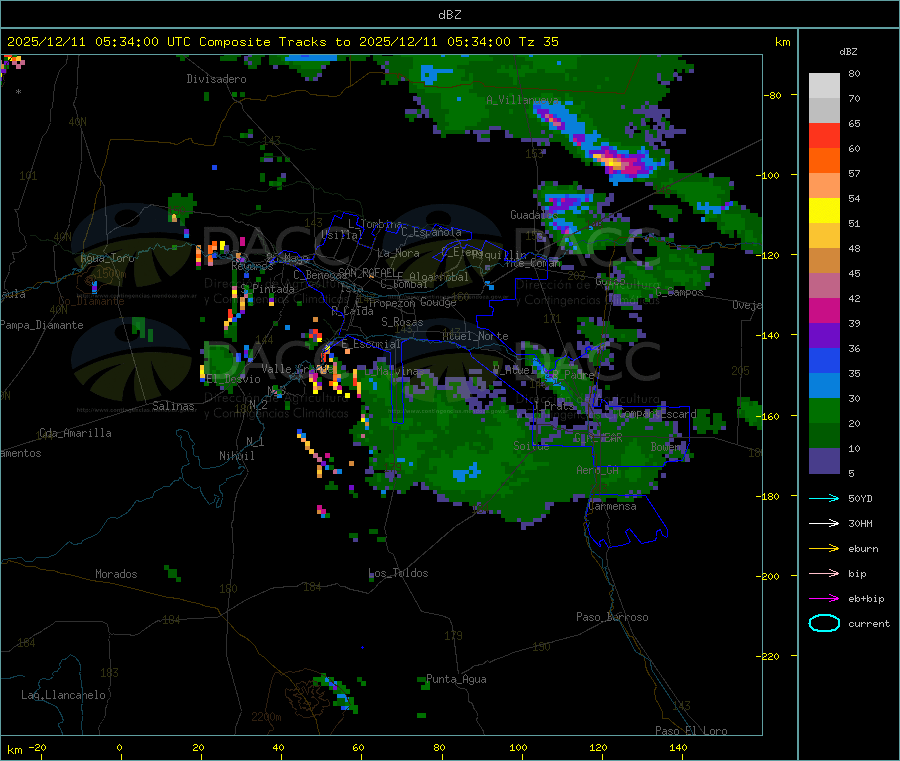Select the Cda_Amarilla place label
This screenshot has height=761, width=900.
75,433
